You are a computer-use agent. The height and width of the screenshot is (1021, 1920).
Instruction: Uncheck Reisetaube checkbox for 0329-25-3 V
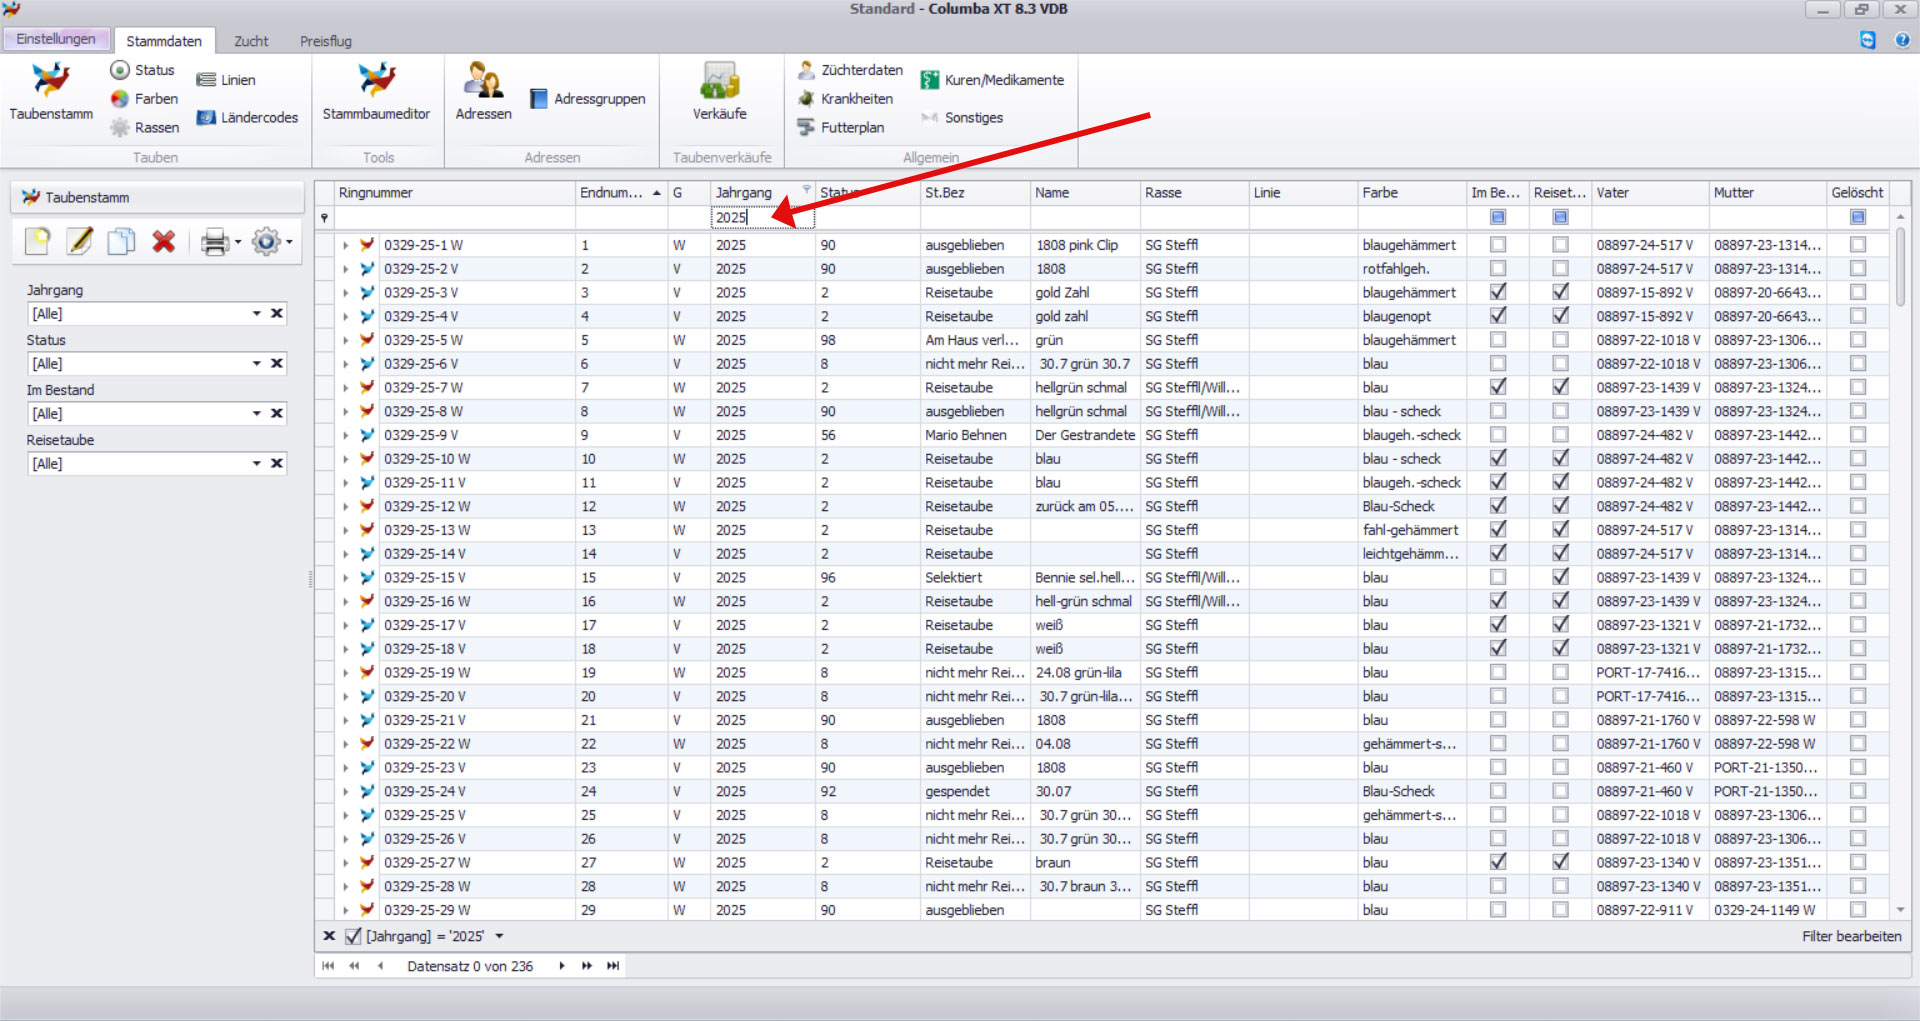pos(1560,293)
